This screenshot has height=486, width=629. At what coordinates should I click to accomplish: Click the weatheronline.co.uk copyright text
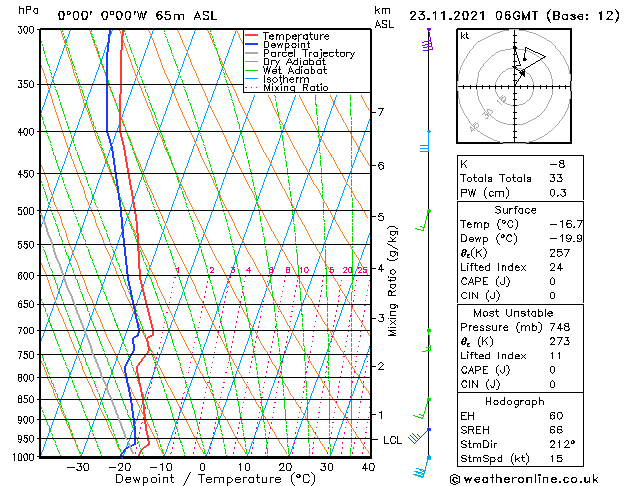[x=524, y=479]
